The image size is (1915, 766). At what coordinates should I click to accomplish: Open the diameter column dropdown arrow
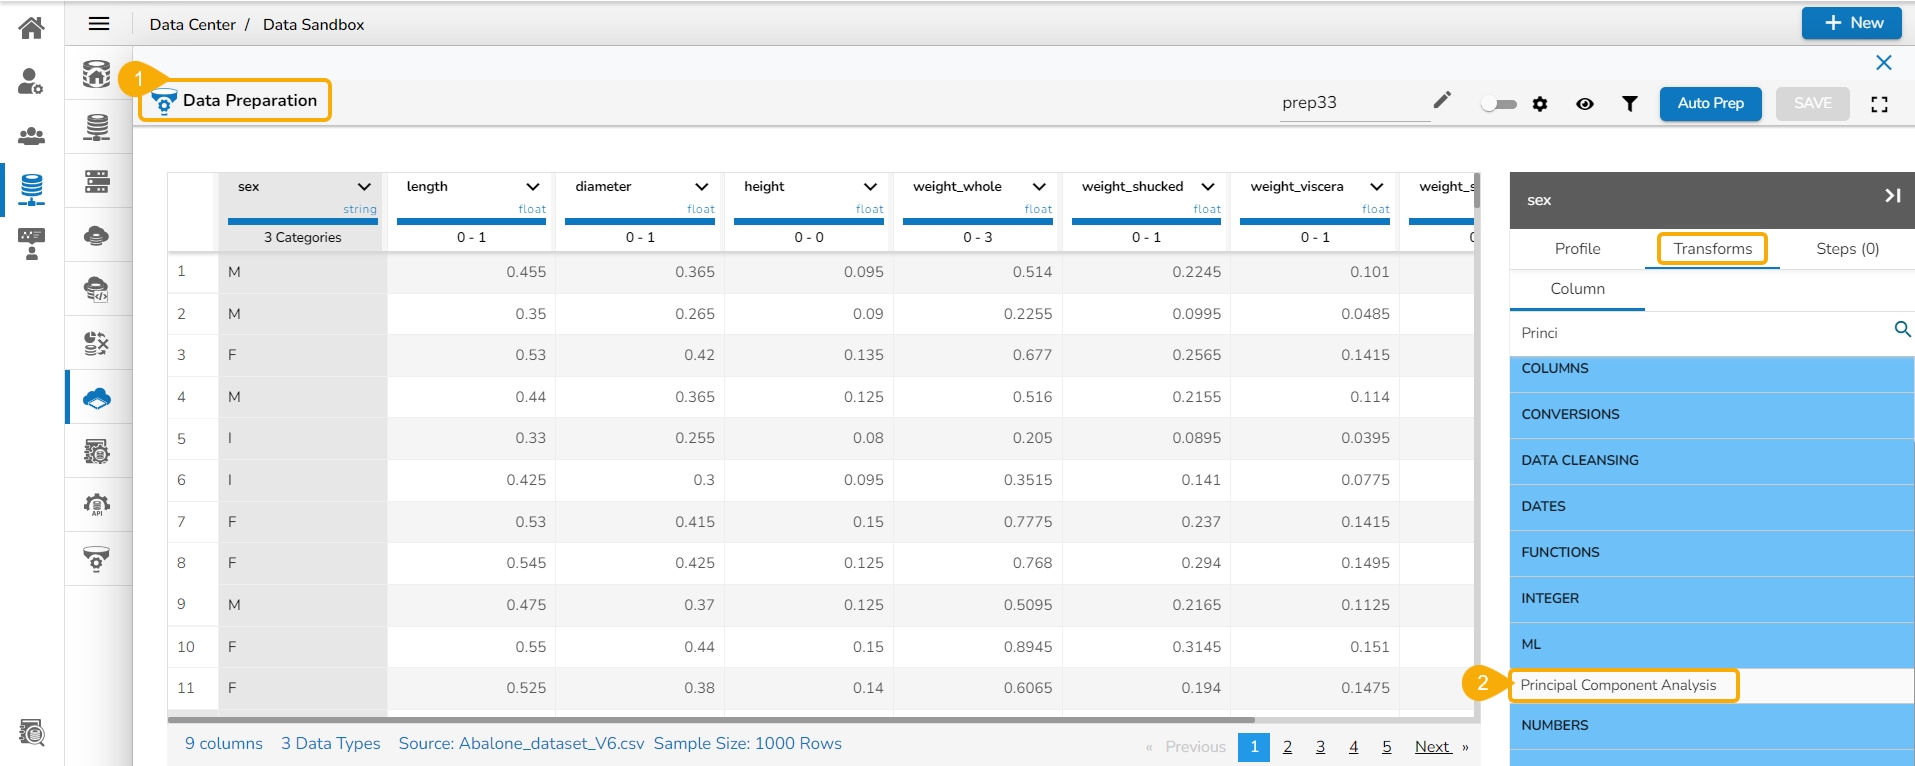click(x=701, y=187)
